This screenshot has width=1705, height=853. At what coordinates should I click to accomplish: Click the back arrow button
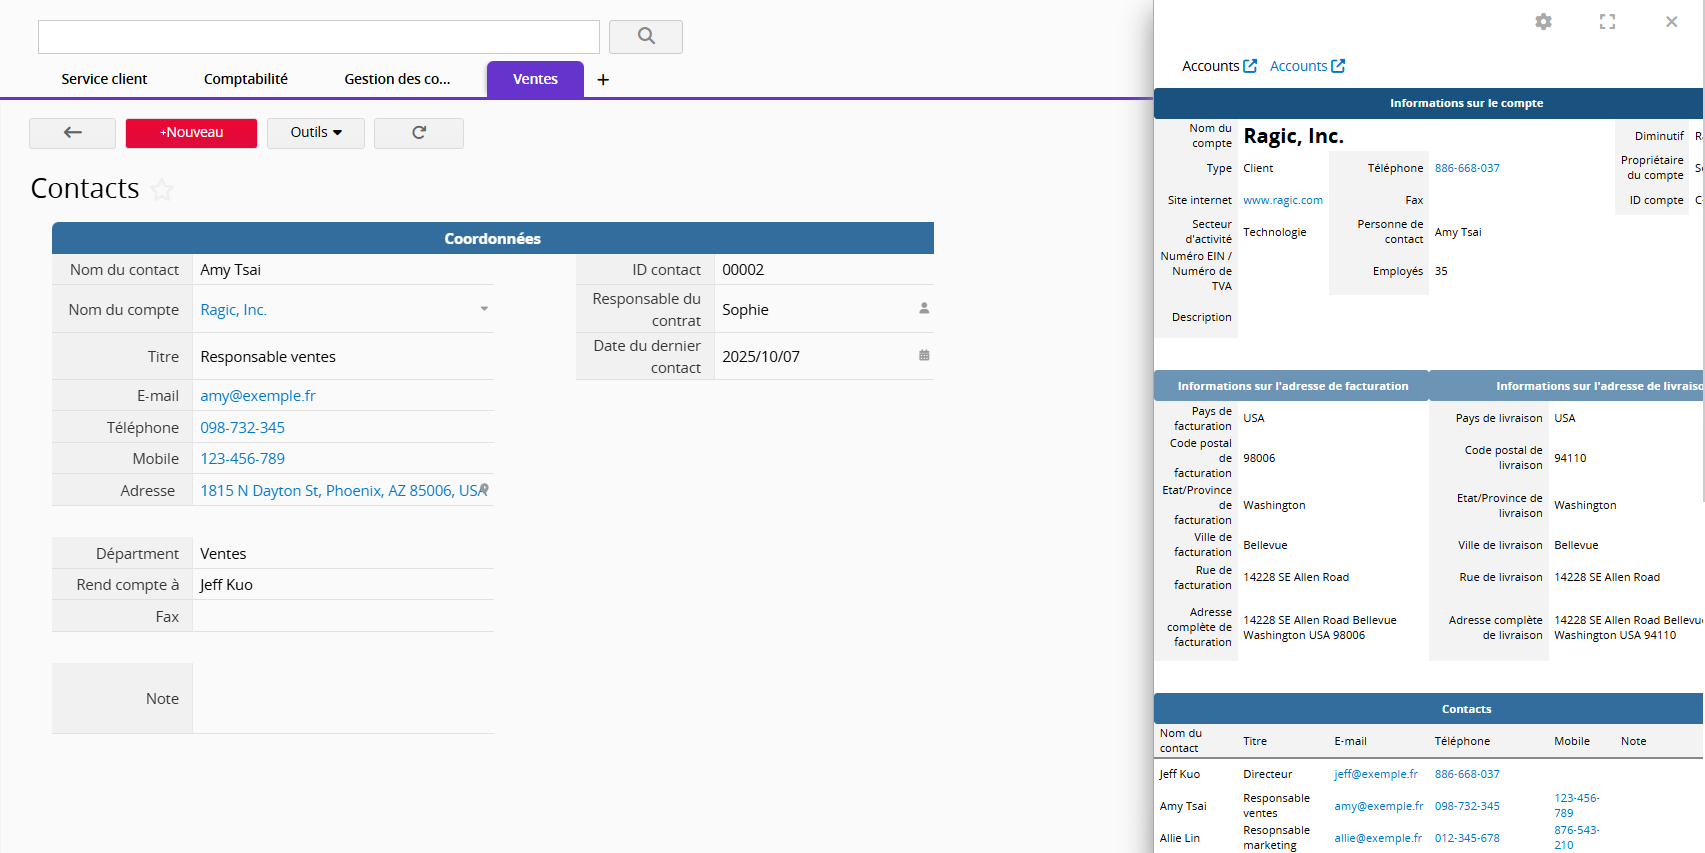click(72, 133)
